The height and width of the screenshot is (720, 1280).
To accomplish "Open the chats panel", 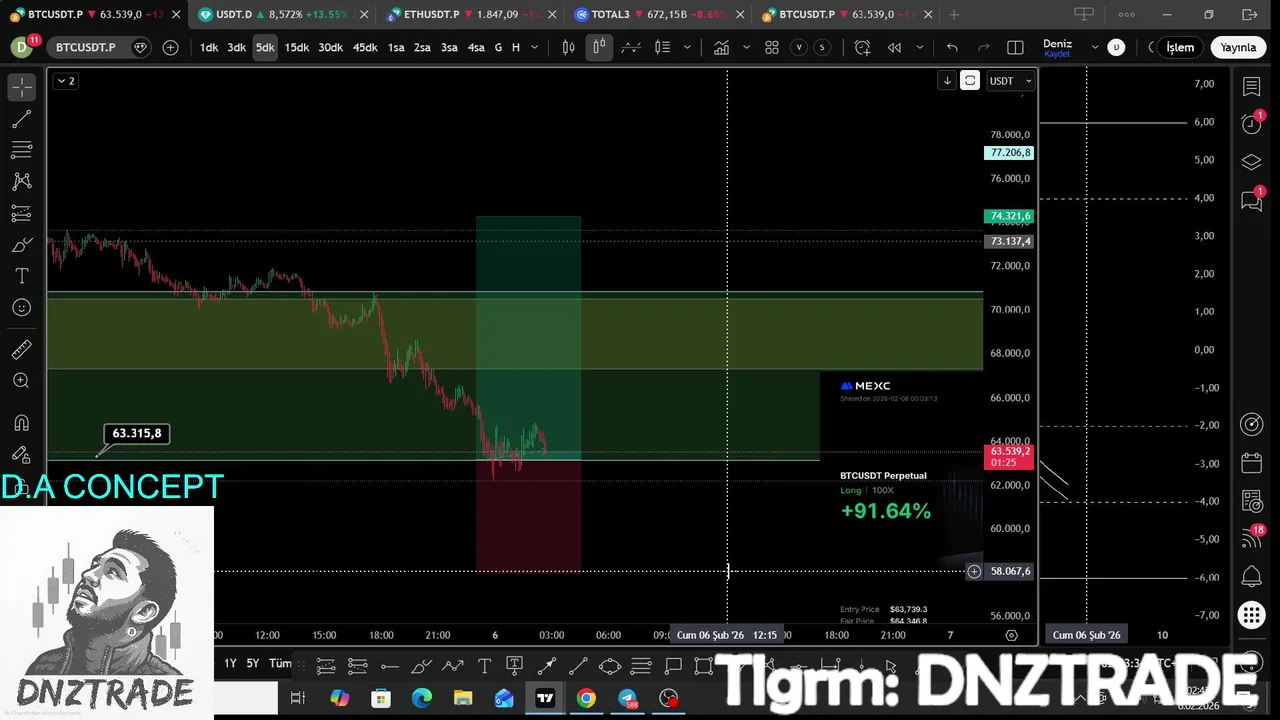I will click(x=1251, y=200).
